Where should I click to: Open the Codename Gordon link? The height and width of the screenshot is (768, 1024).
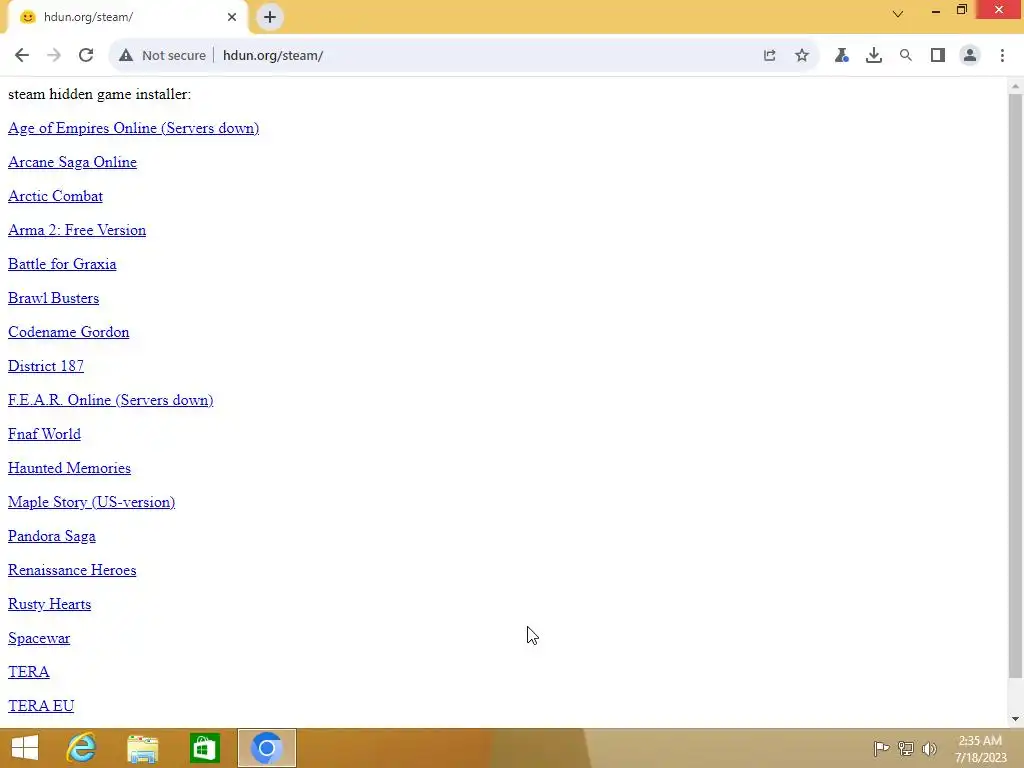click(x=69, y=332)
